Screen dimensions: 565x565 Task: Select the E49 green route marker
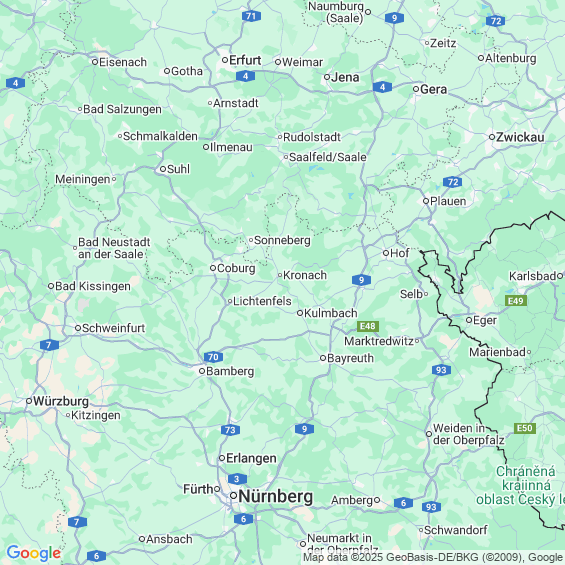point(516,301)
